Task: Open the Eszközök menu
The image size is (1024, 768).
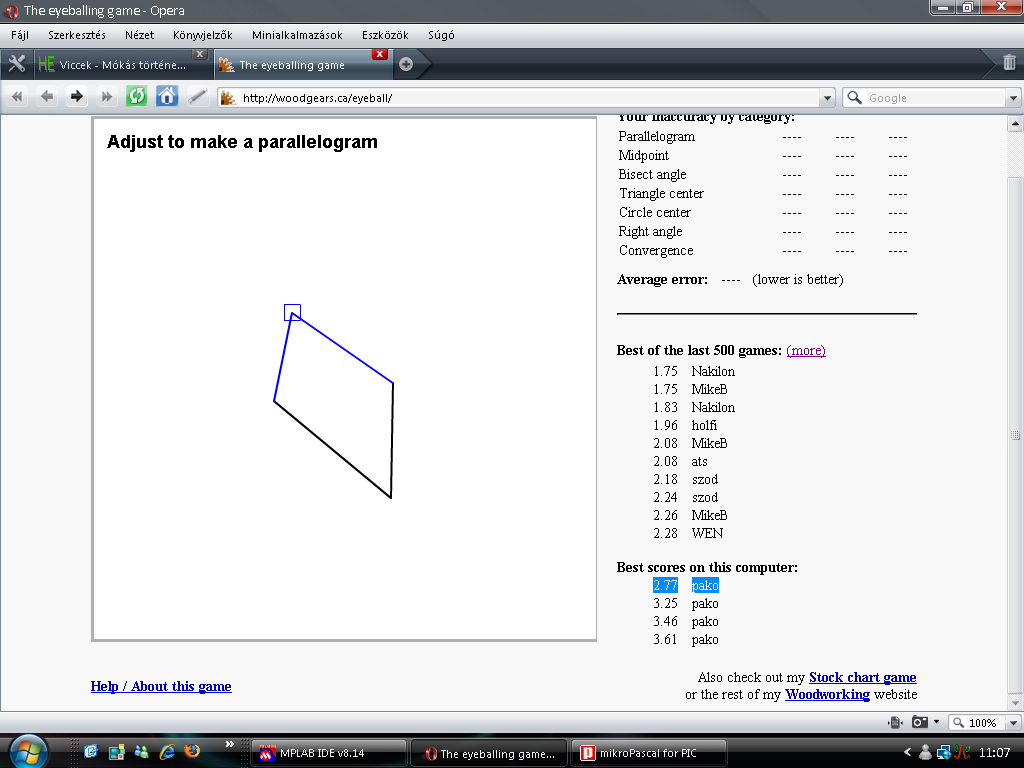Action: 385,35
